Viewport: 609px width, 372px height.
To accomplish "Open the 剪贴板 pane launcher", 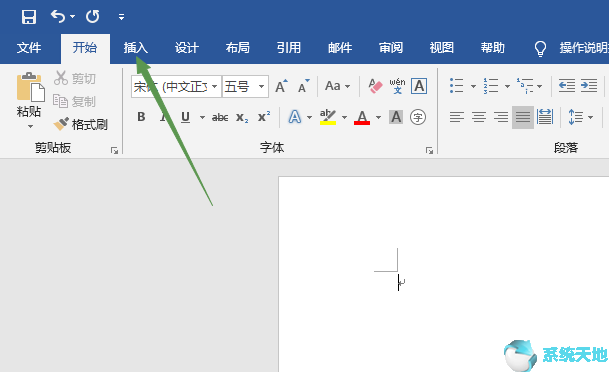I will 114,150.
